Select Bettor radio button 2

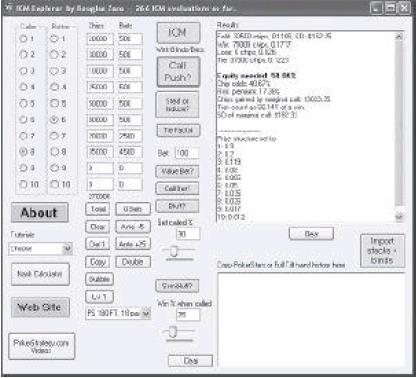tap(54, 54)
